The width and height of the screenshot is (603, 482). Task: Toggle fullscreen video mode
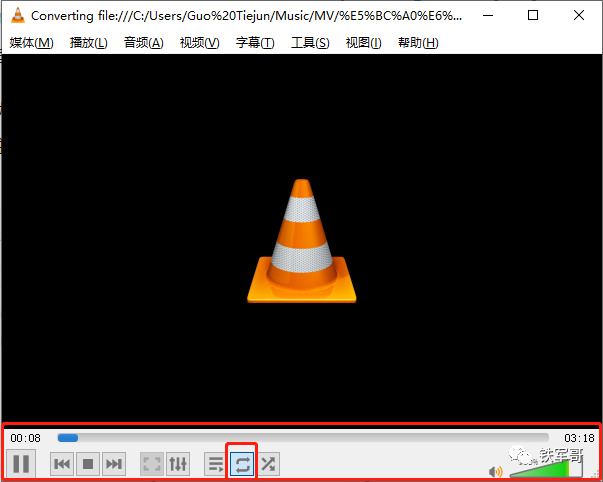pyautogui.click(x=152, y=464)
